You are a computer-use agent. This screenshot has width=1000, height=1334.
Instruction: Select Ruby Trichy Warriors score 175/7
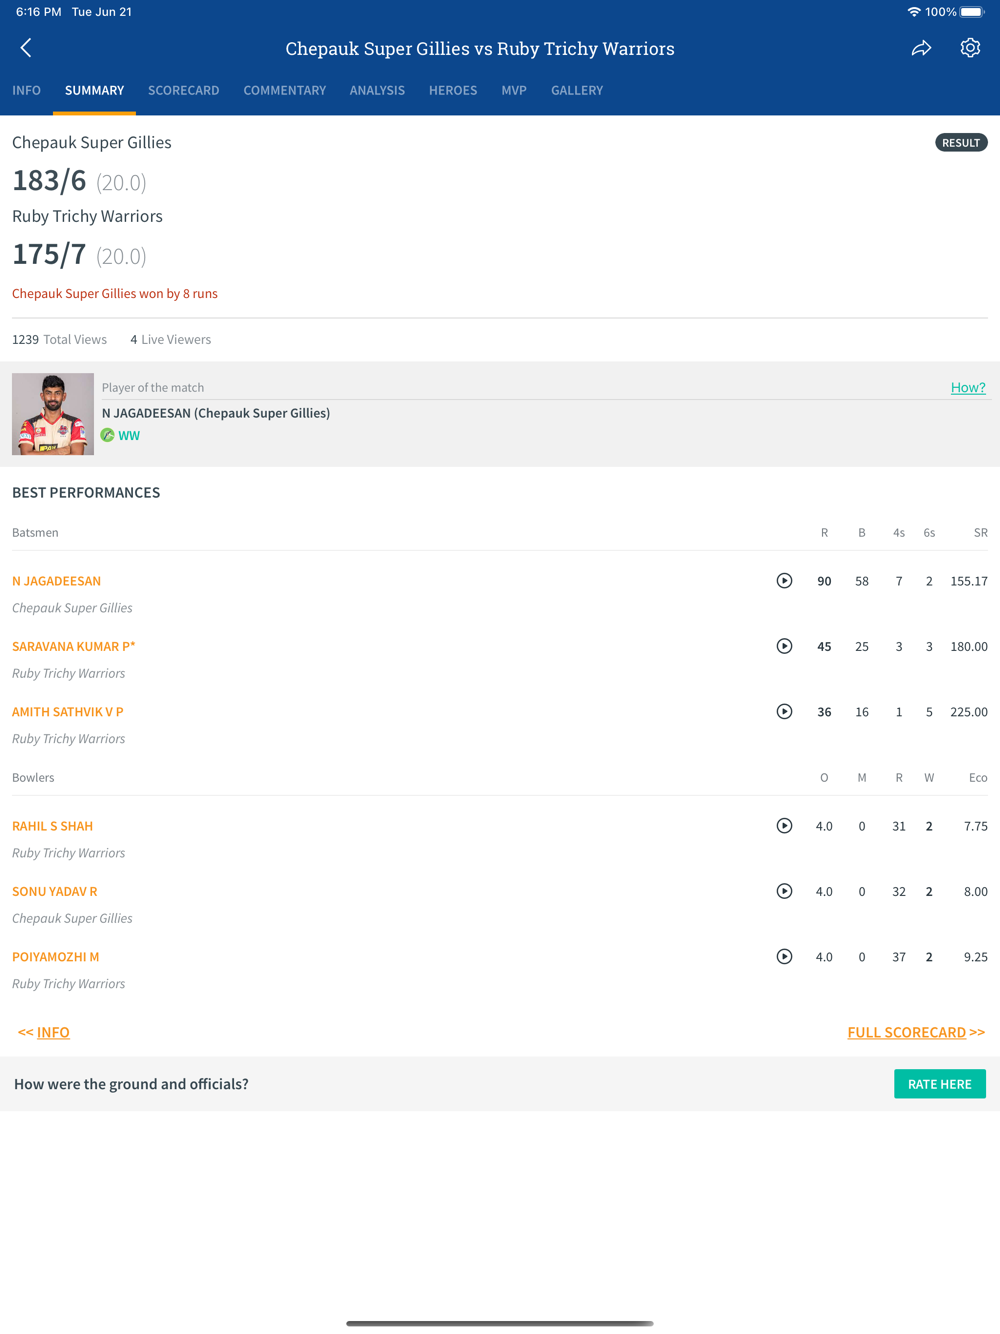pos(49,255)
